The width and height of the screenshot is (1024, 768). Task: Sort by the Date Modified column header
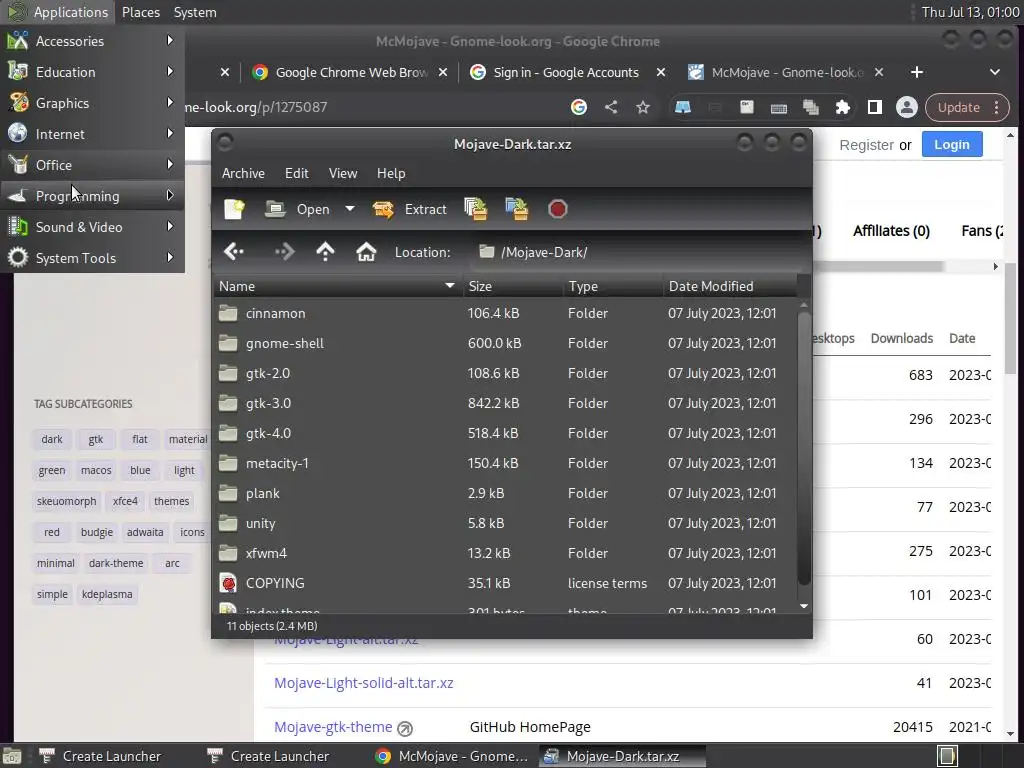click(x=730, y=286)
